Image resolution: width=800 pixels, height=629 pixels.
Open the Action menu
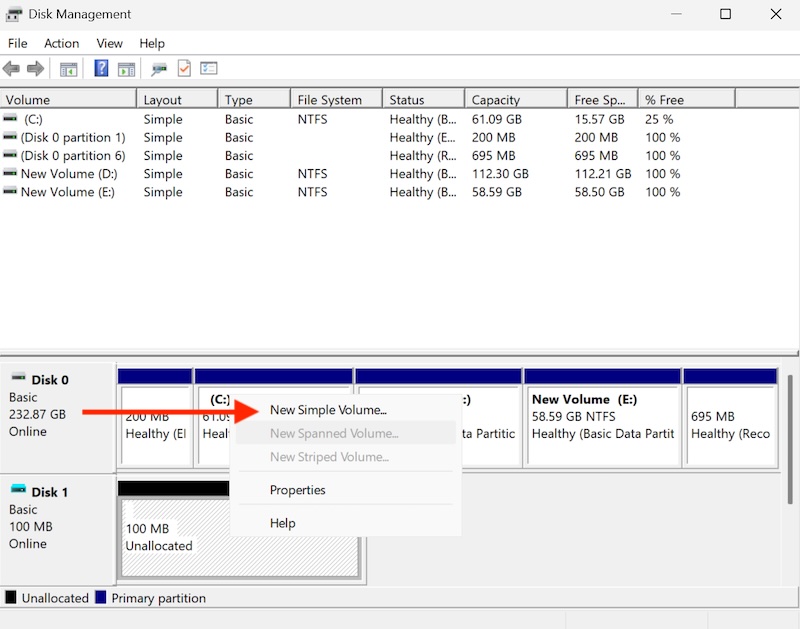click(61, 43)
